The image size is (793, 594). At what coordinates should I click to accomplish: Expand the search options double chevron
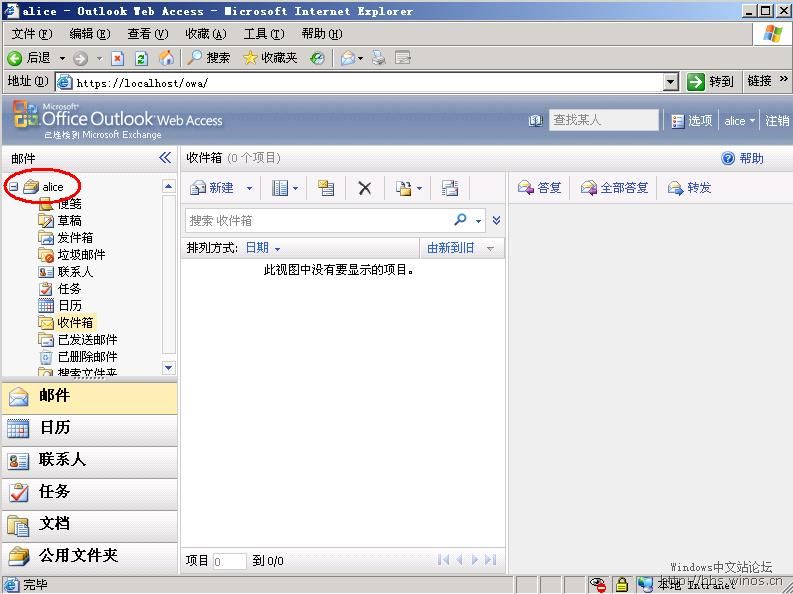[x=496, y=220]
